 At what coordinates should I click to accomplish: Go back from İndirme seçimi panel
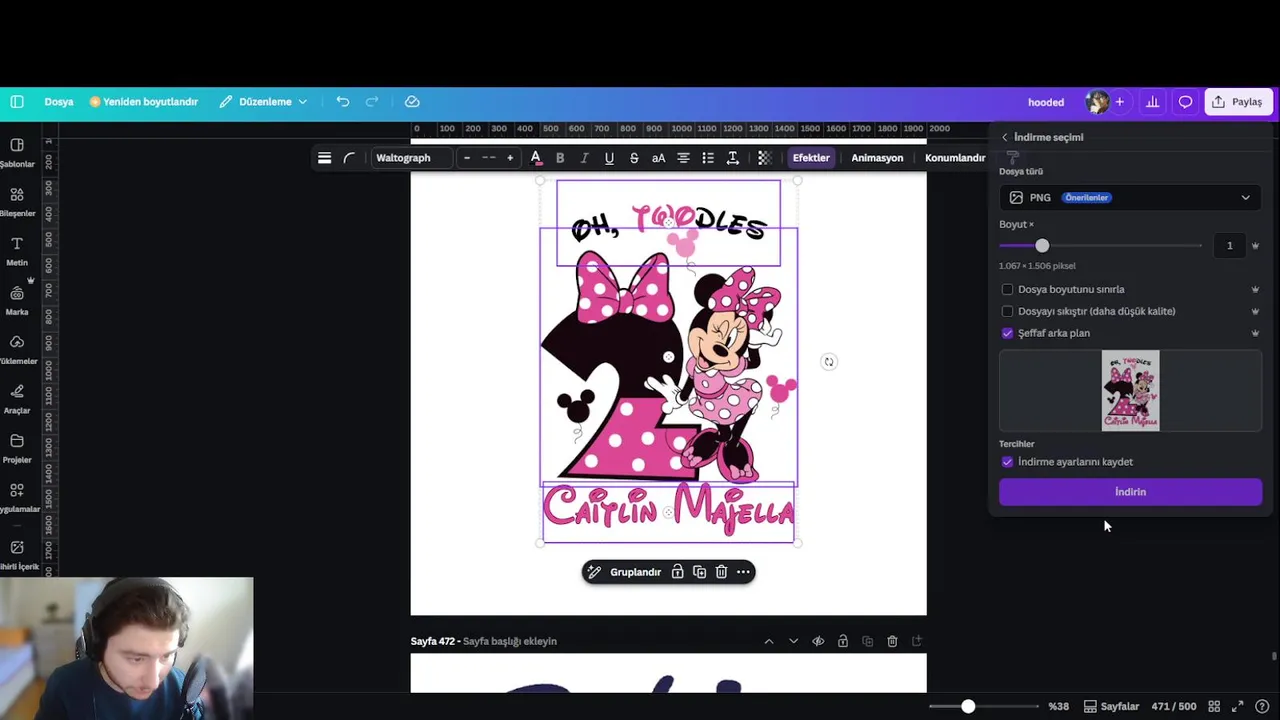pyautogui.click(x=1005, y=137)
